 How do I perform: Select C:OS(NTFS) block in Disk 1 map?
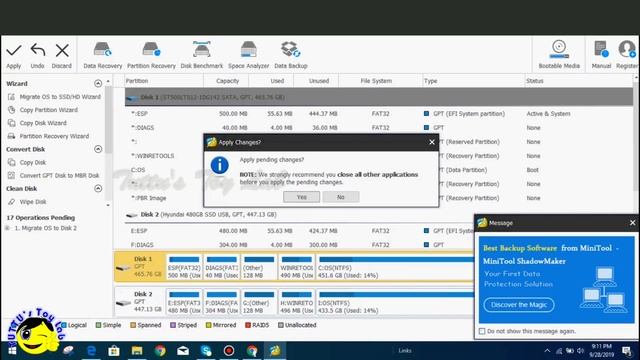click(x=395, y=267)
